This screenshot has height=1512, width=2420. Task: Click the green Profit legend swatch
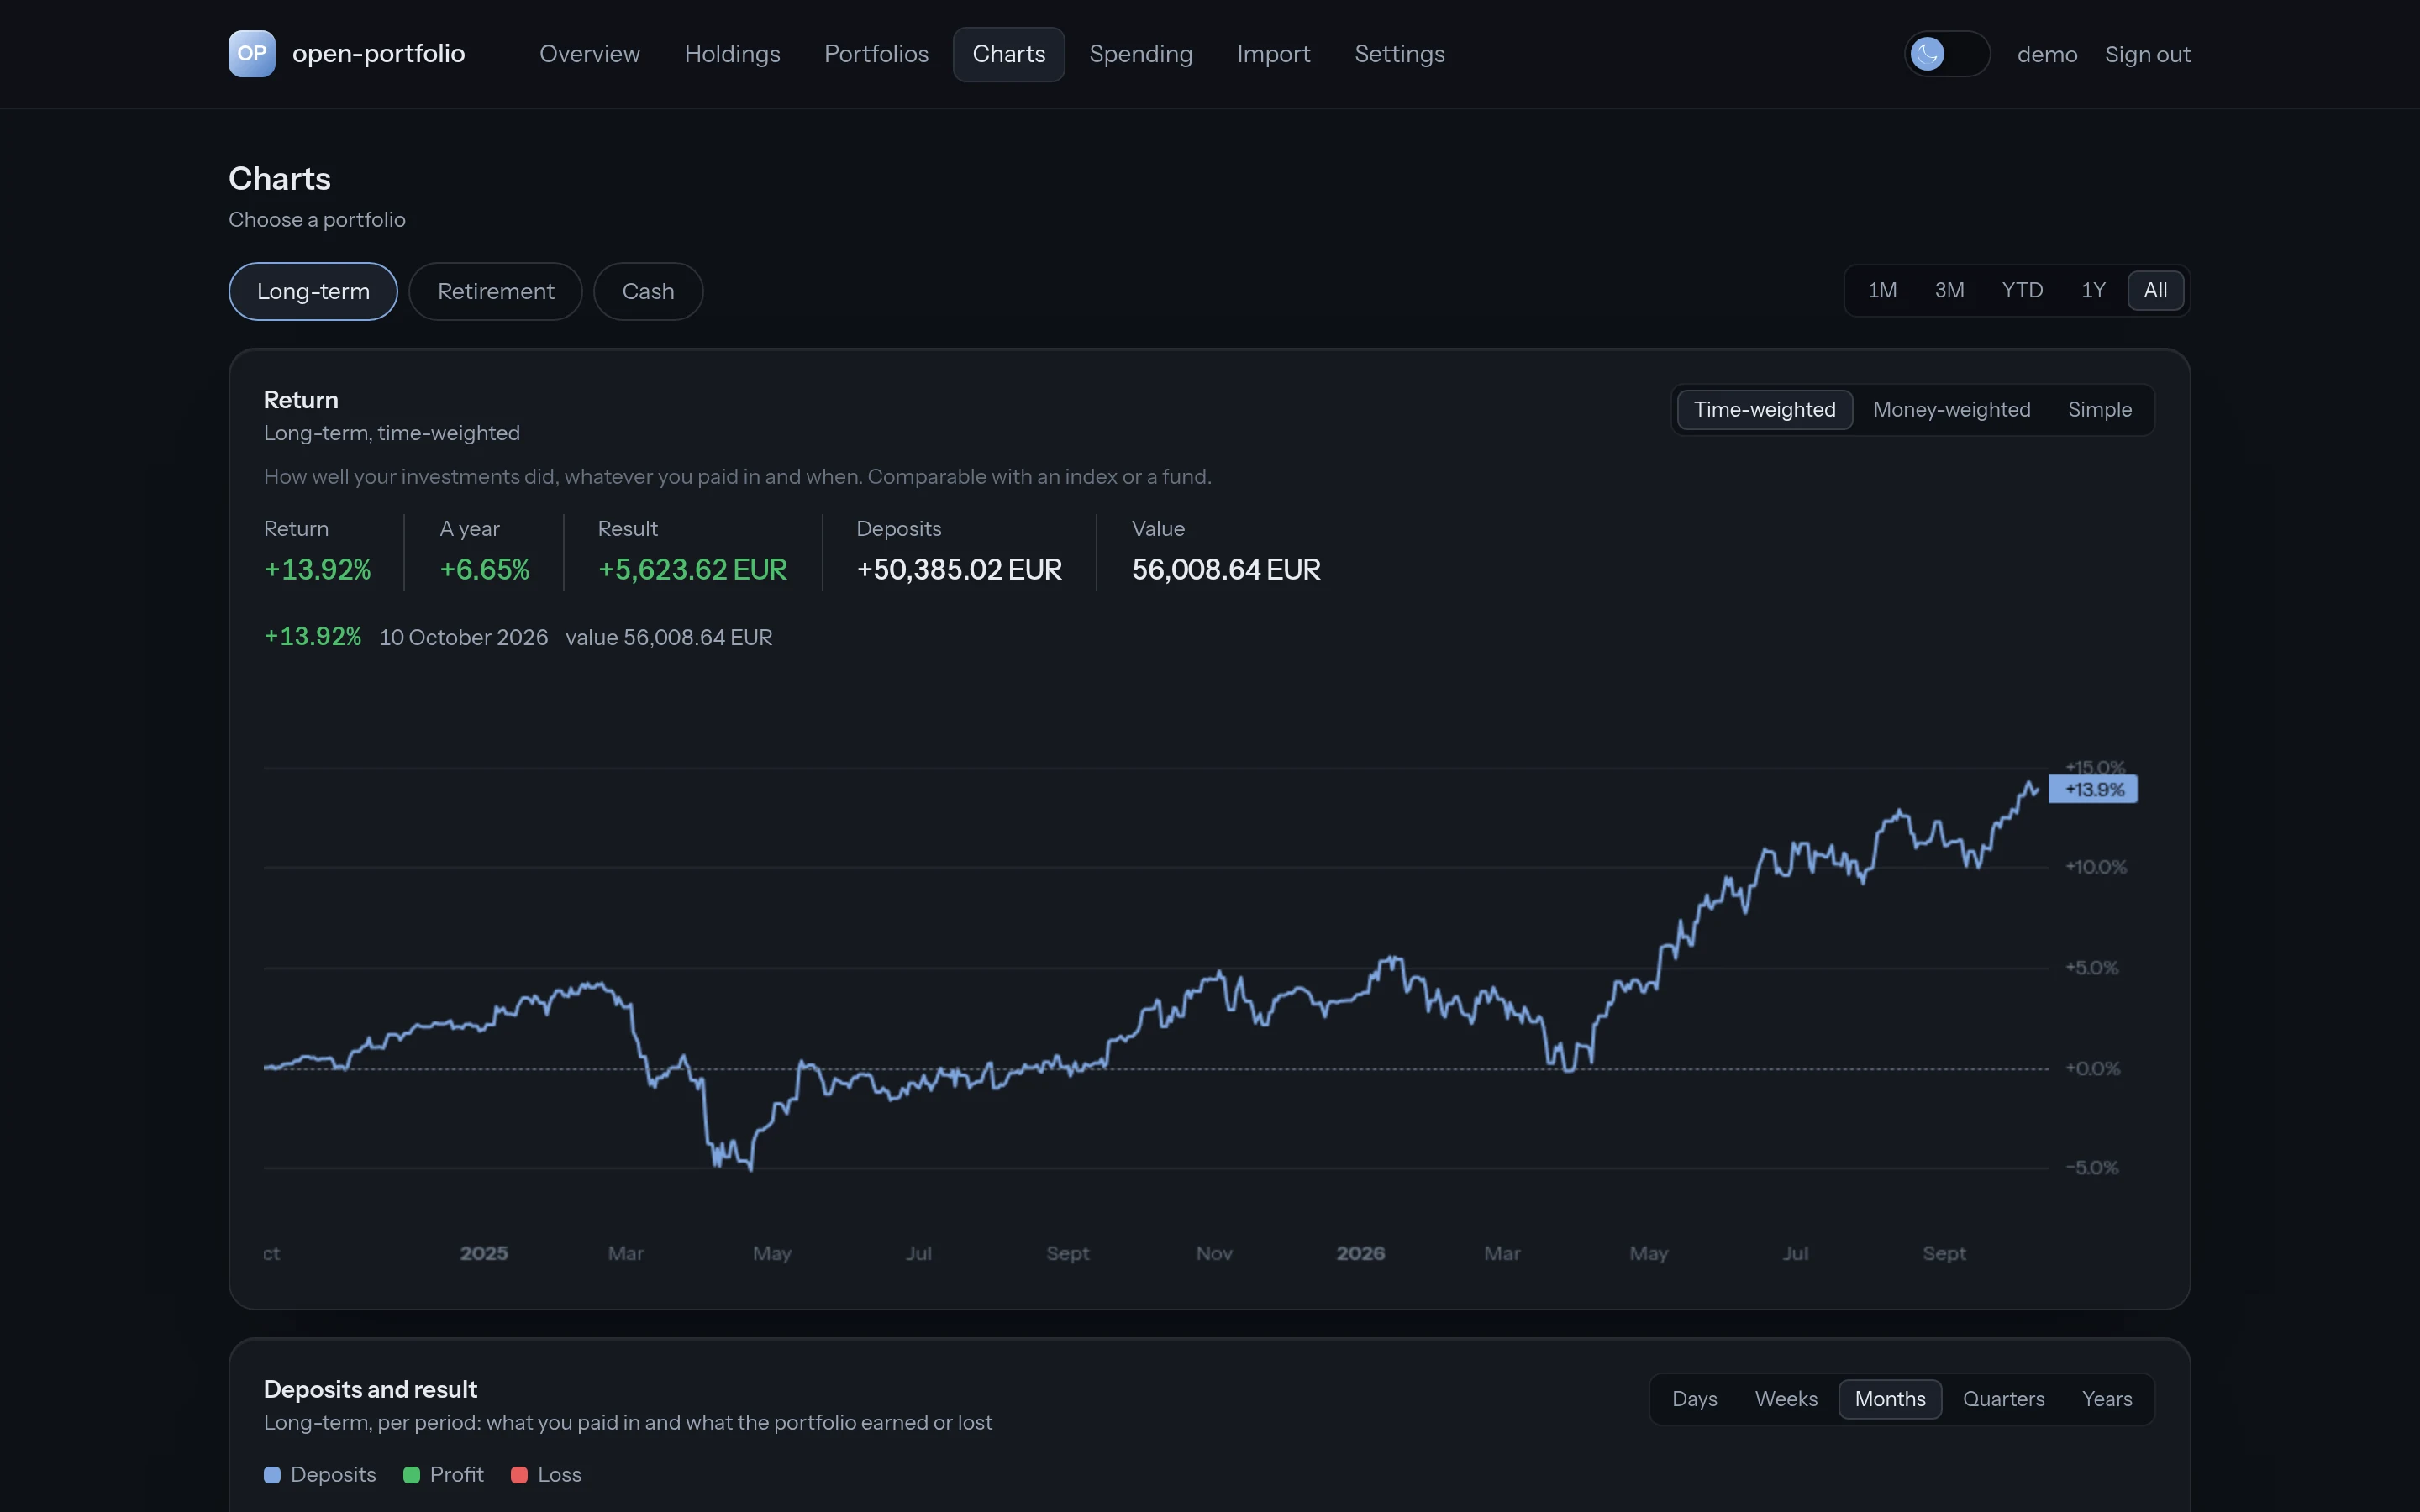(x=411, y=1475)
